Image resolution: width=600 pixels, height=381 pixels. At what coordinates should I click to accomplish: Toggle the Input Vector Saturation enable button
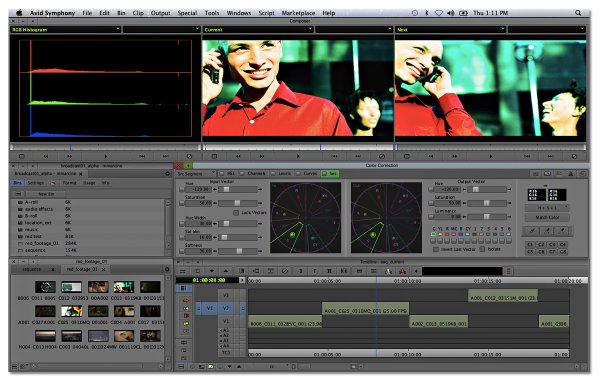pos(182,203)
